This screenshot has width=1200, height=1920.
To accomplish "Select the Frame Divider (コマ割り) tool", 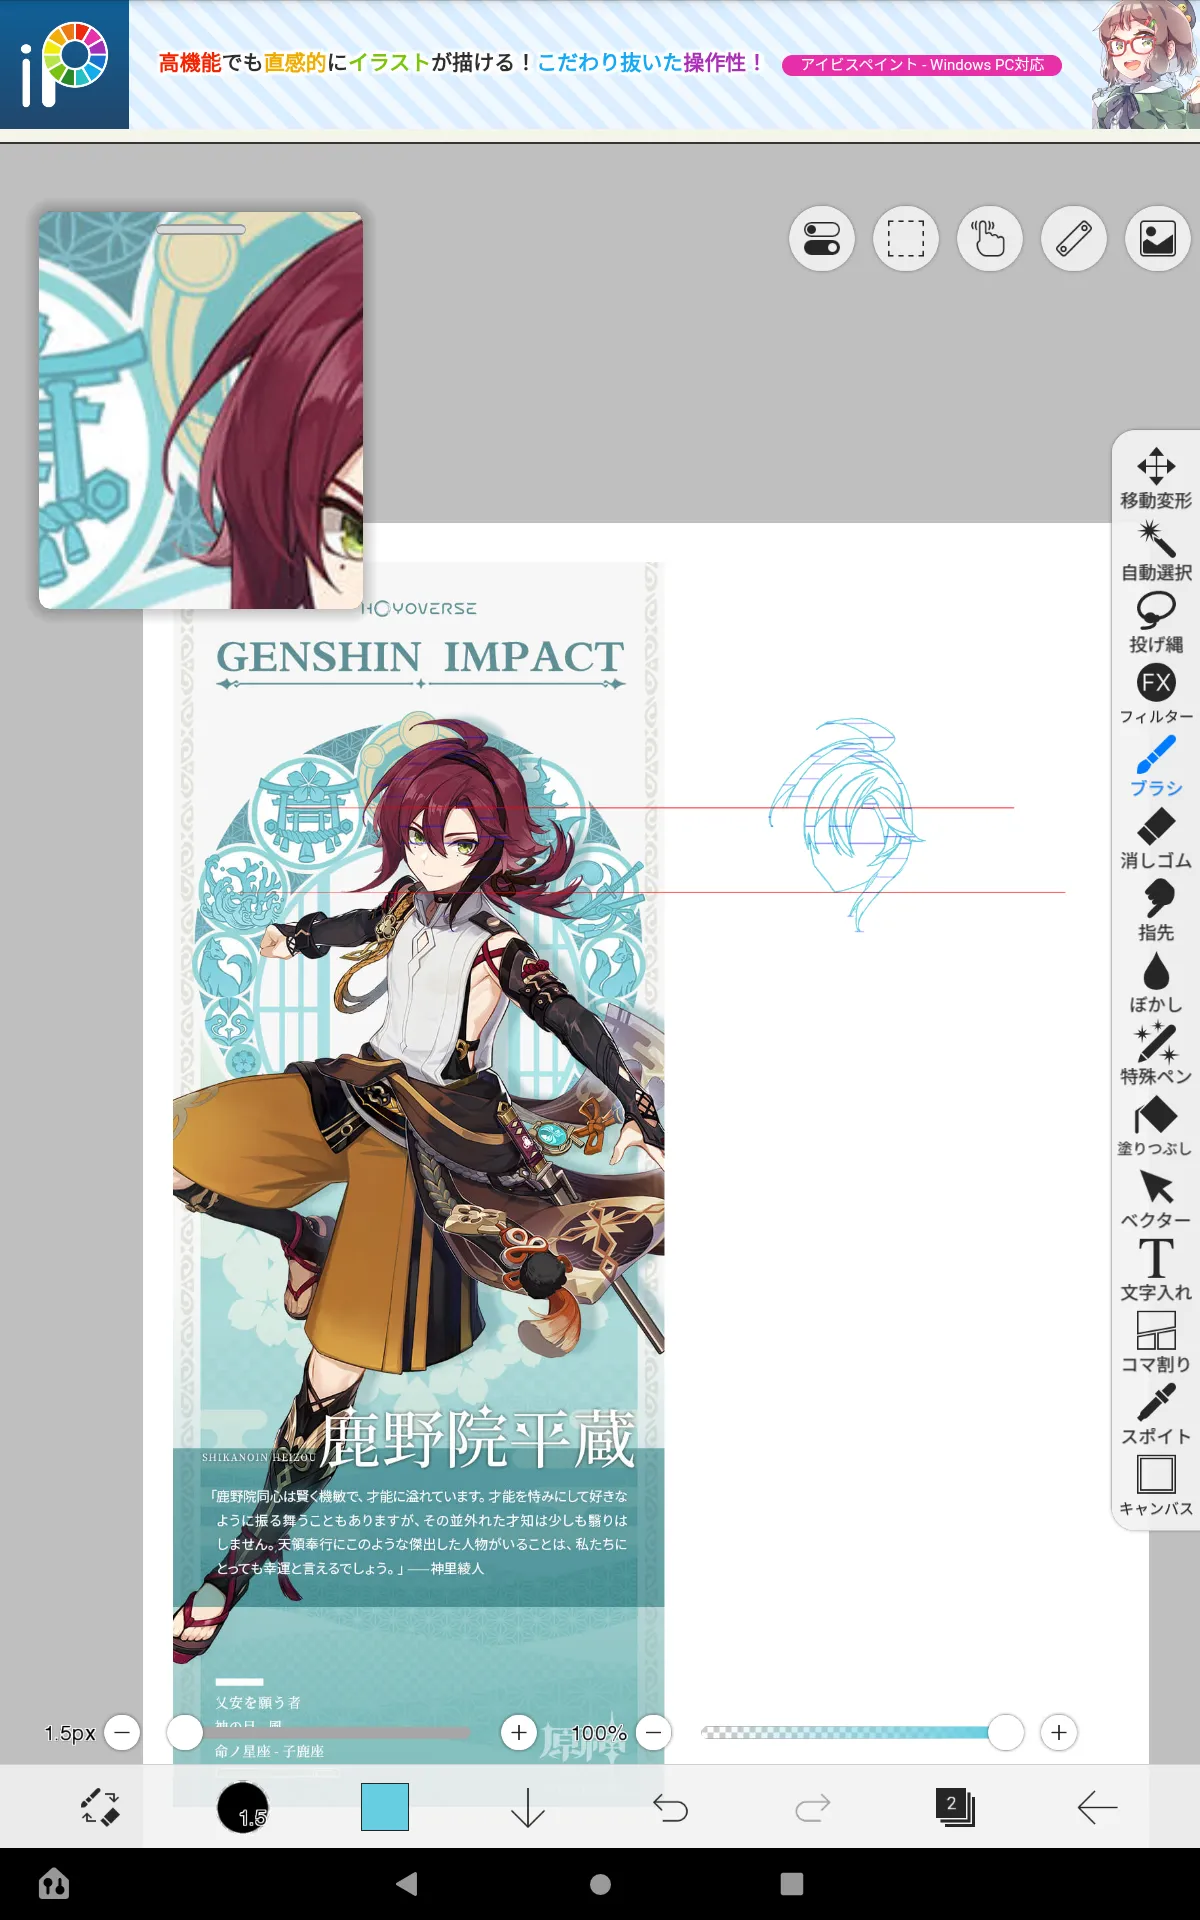I will (x=1156, y=1342).
